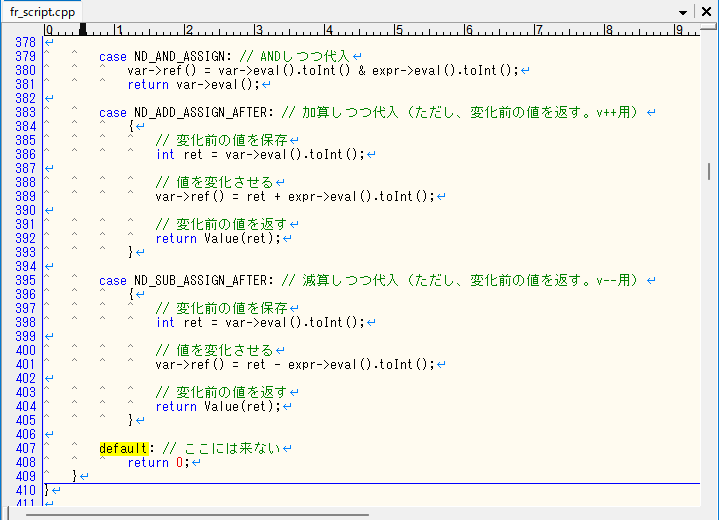Screen dimensions: 719x520
Task: Click the vertical scrollbar thumb
Action: tap(710, 170)
